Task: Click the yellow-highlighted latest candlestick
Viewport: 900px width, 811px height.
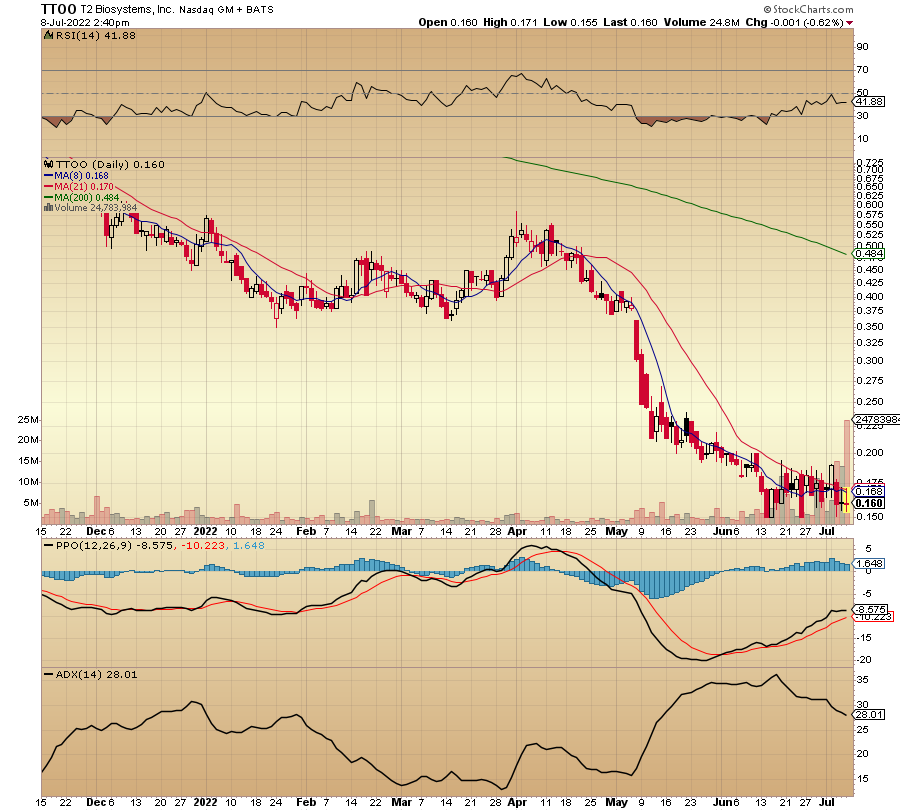Action: 846,499
